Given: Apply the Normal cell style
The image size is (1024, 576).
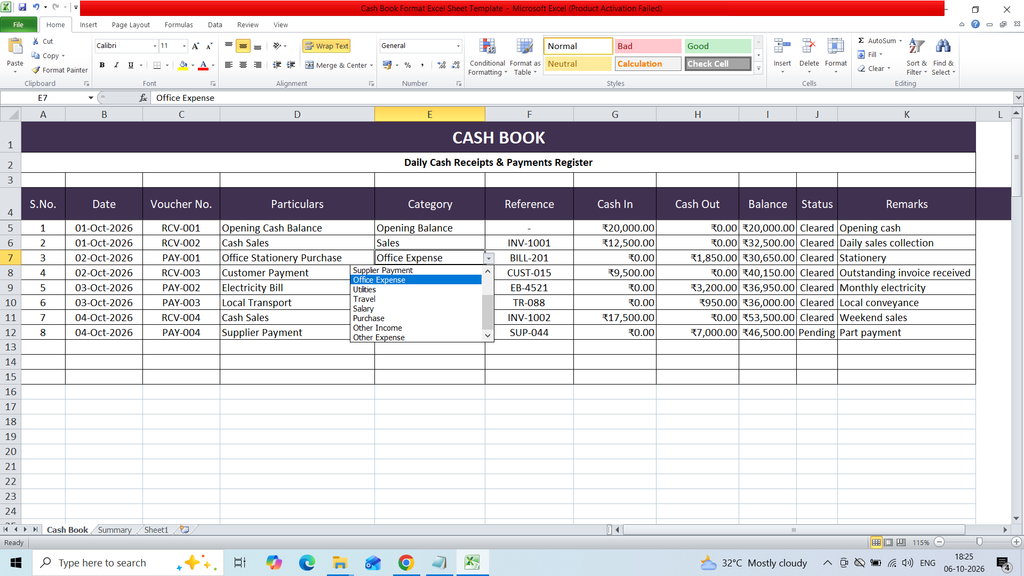Looking at the screenshot, I should [578, 46].
